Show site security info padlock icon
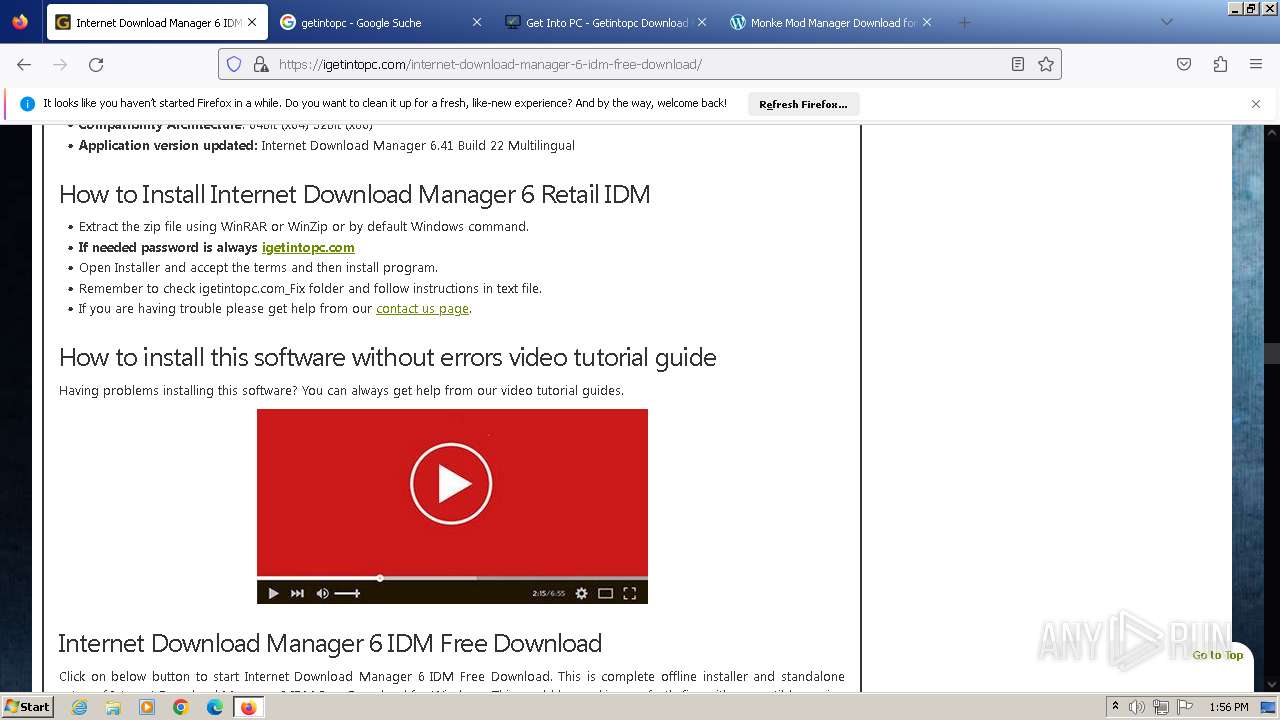The height and width of the screenshot is (720, 1280). [261, 64]
